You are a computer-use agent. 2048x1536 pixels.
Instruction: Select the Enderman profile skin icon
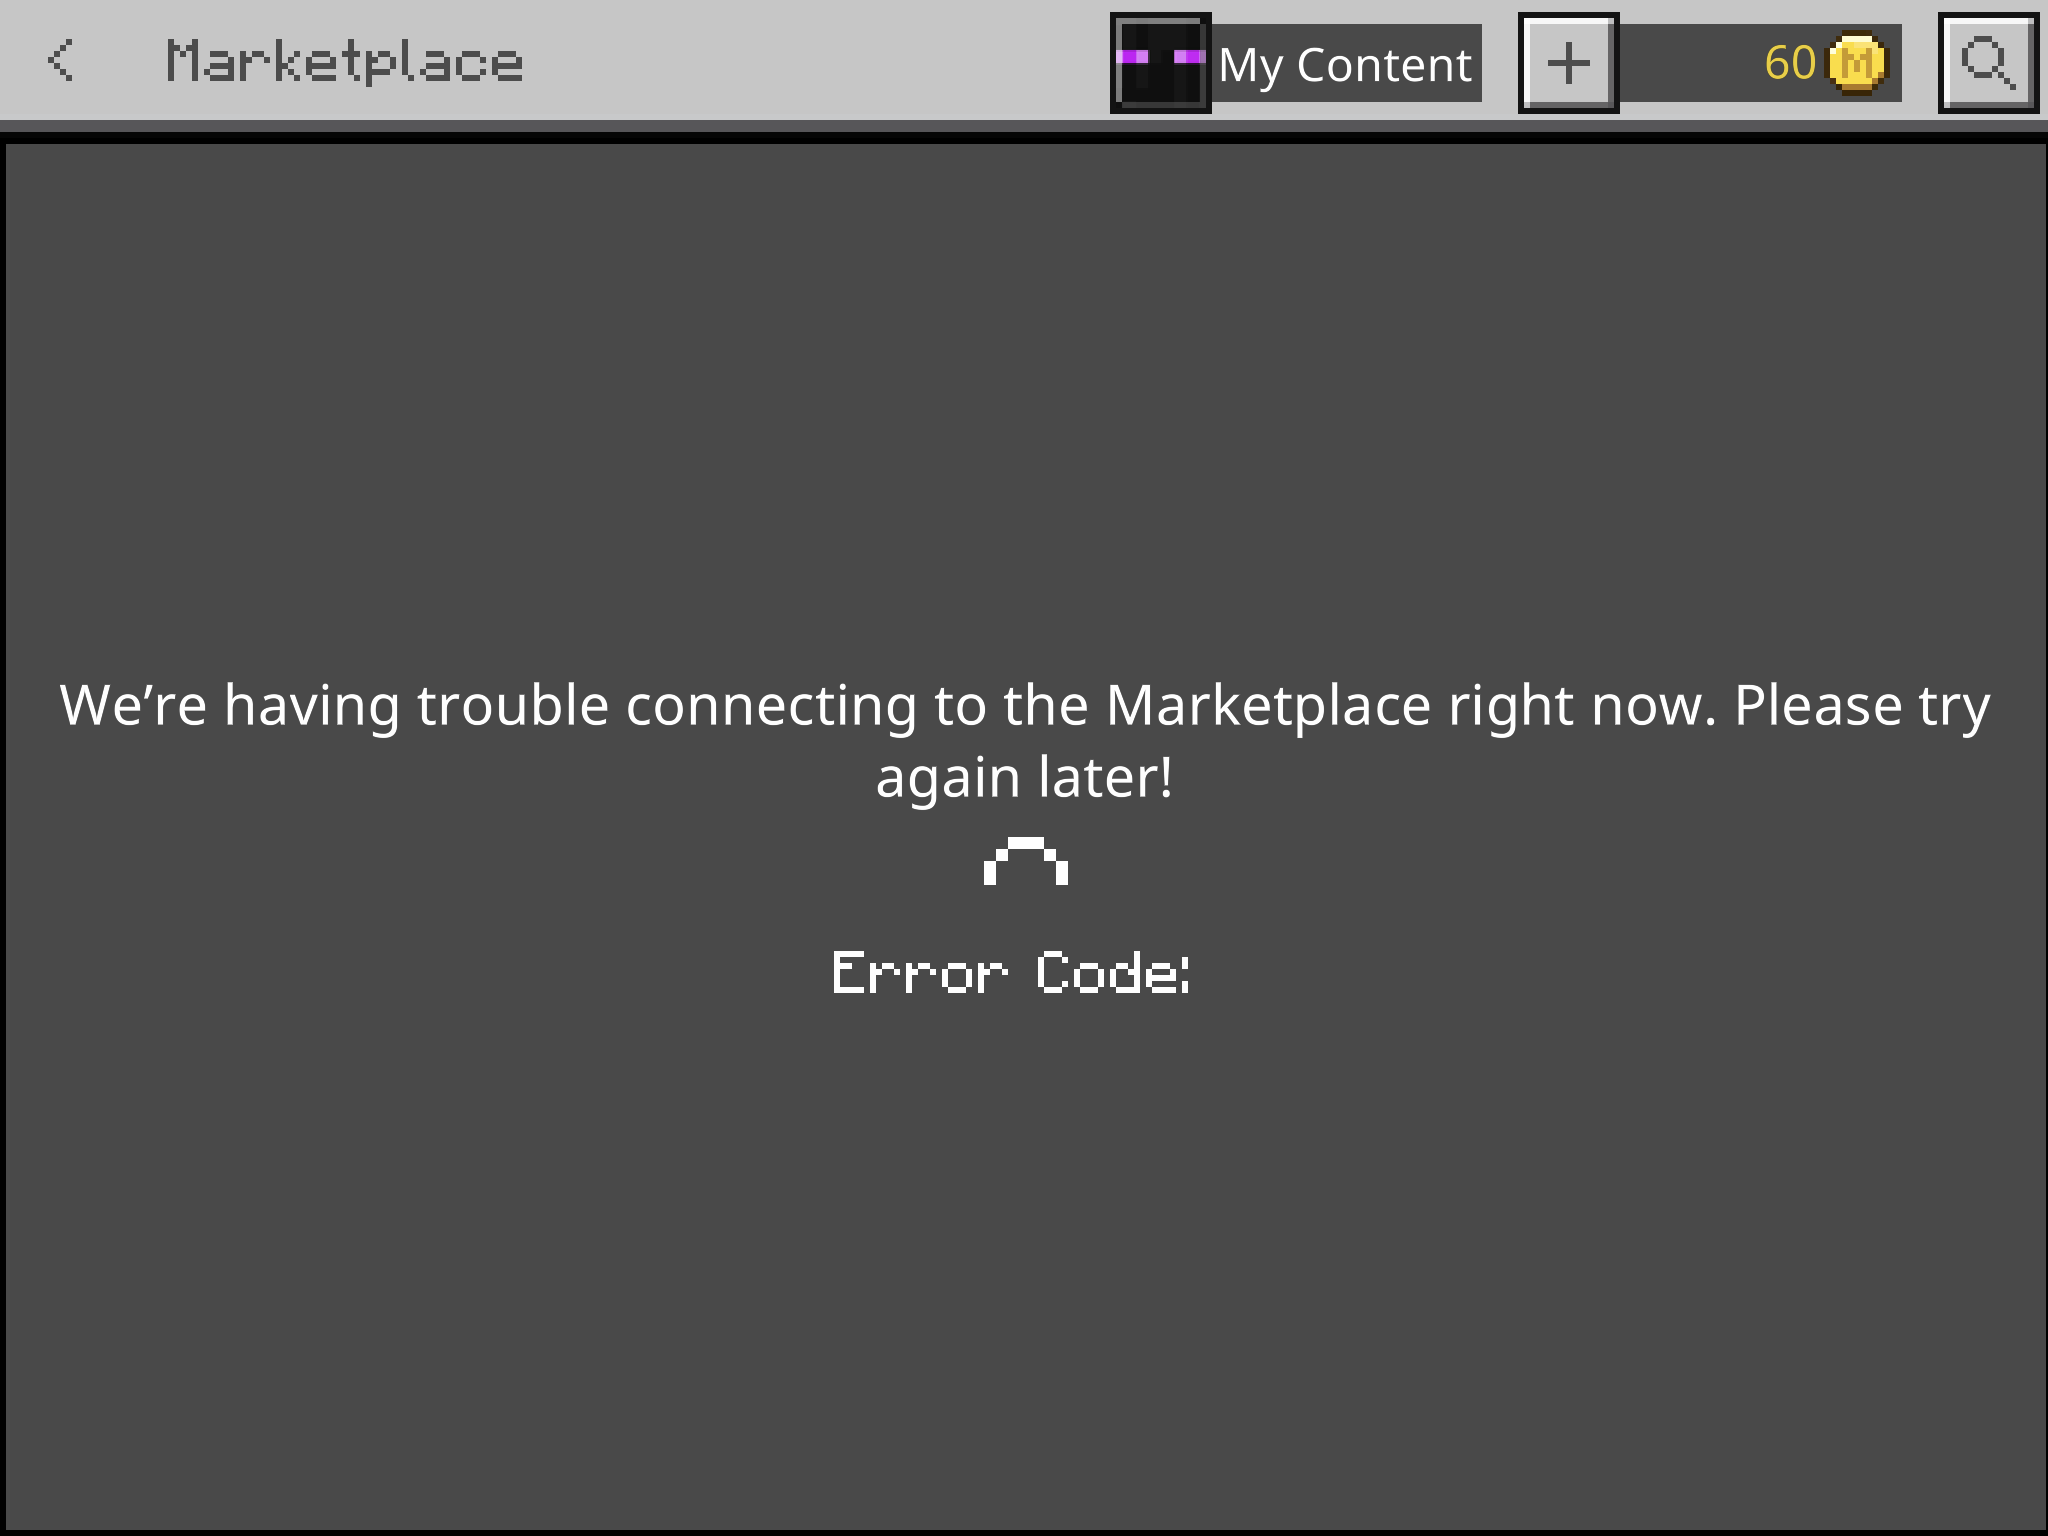click(x=1160, y=63)
